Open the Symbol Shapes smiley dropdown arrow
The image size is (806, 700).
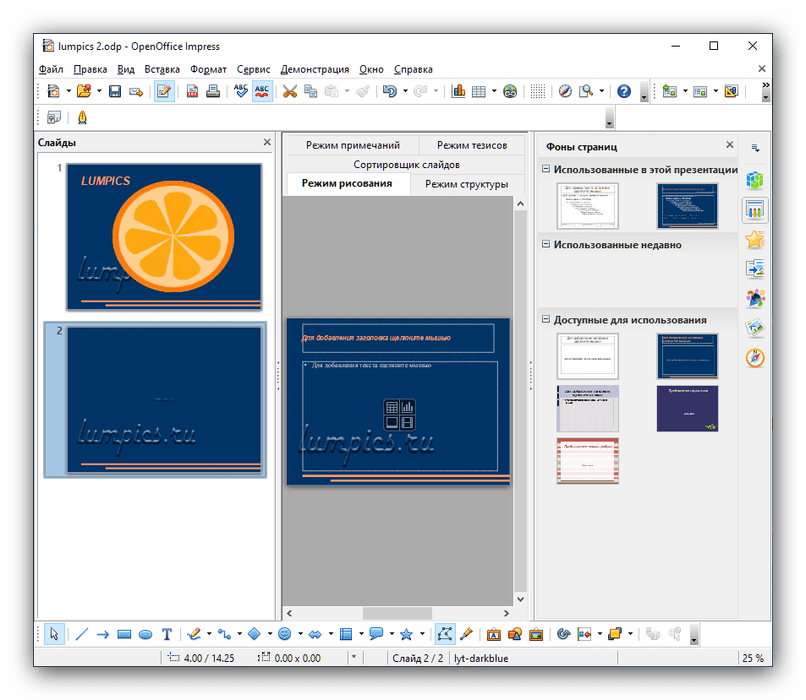click(x=300, y=634)
